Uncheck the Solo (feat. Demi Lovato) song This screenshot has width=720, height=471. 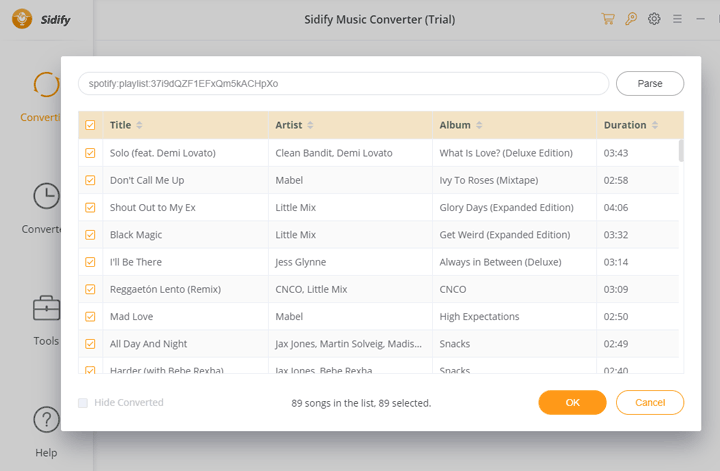tap(90, 153)
